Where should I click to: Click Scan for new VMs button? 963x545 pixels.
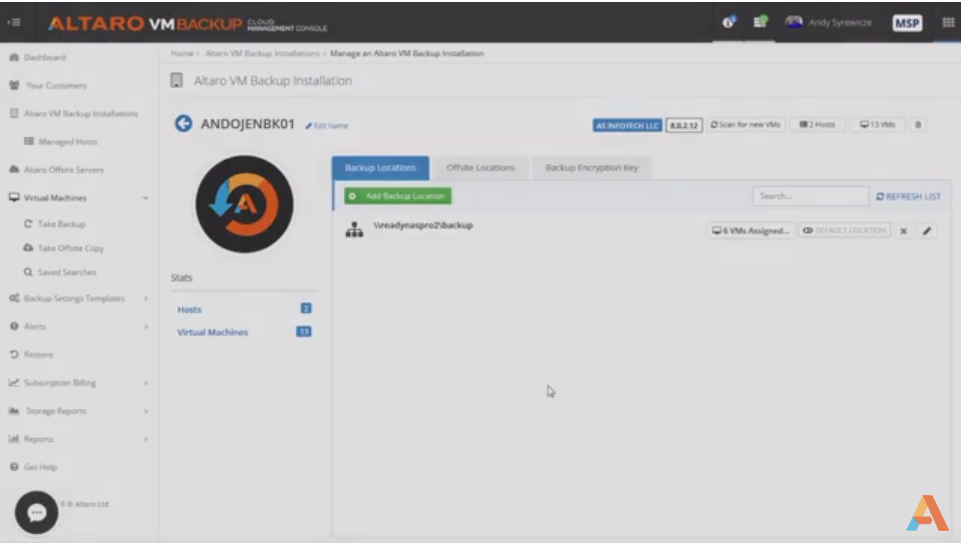coord(745,125)
